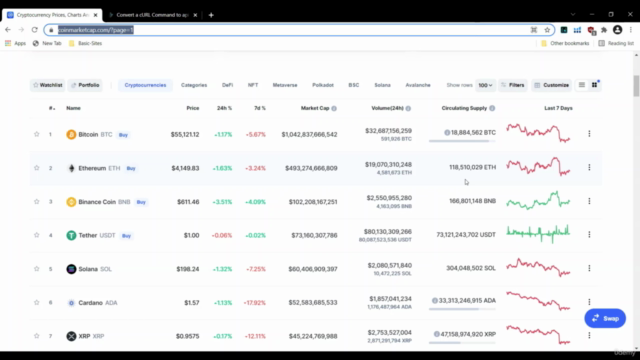Screen dimensions: 640x360
Task: Switch to list view layout icon
Action: (582, 85)
